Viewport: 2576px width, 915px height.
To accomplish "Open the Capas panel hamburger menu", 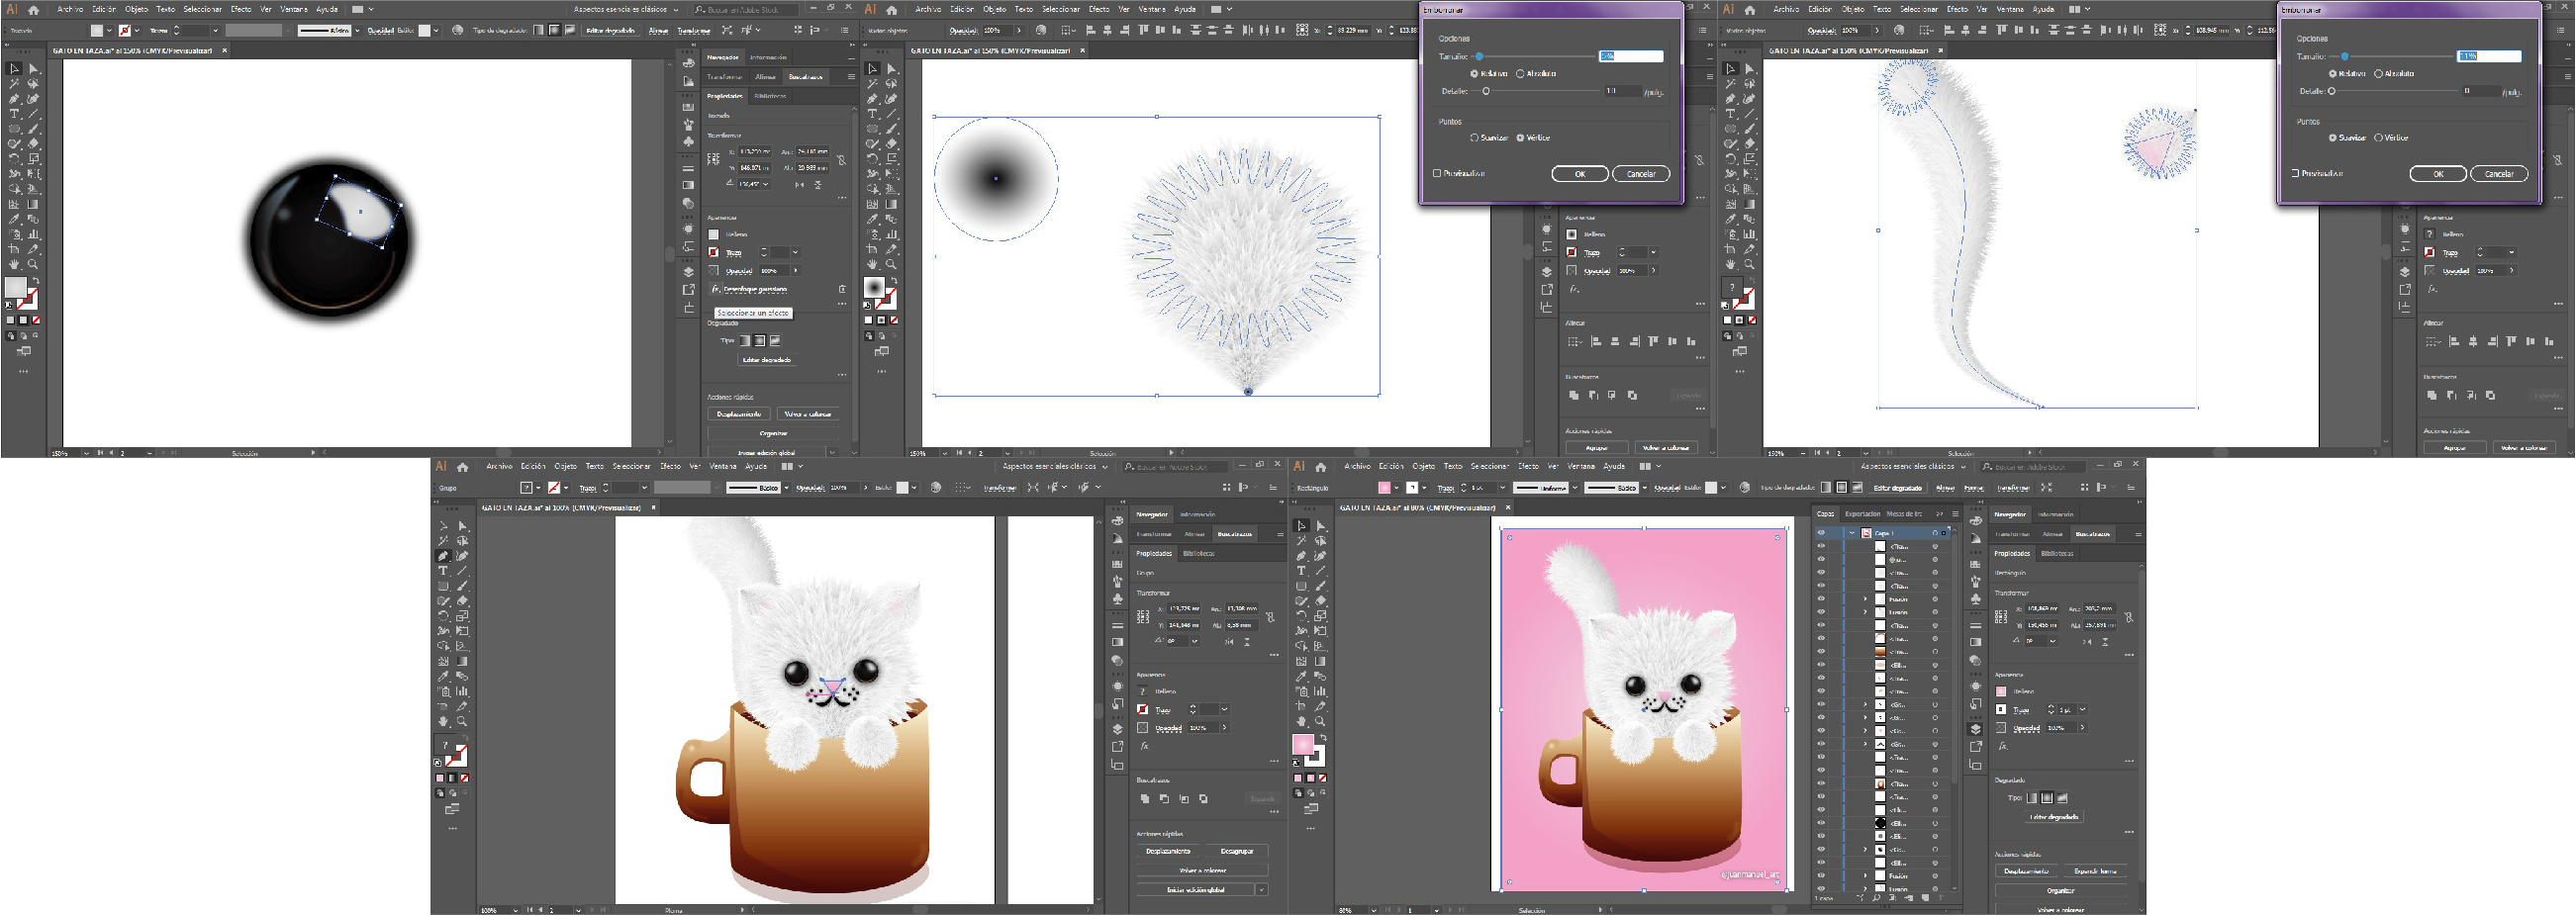I will click(1955, 514).
